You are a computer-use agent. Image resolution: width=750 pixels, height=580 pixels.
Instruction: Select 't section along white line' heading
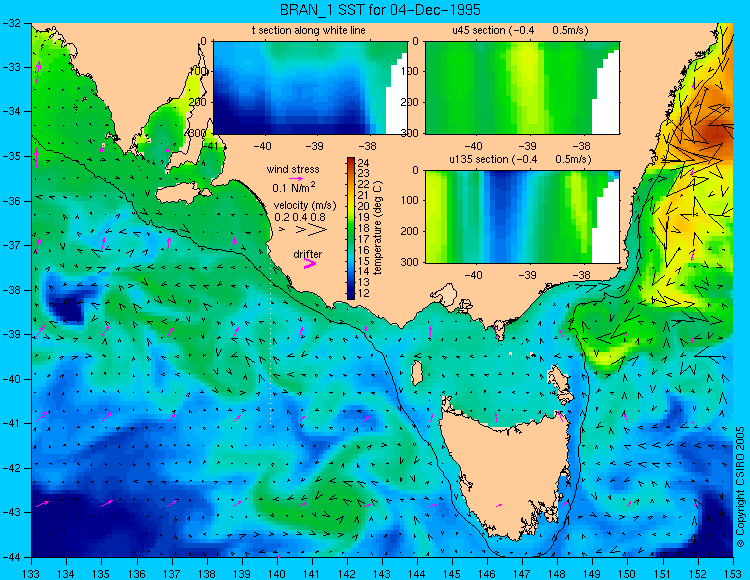pyautogui.click(x=309, y=30)
